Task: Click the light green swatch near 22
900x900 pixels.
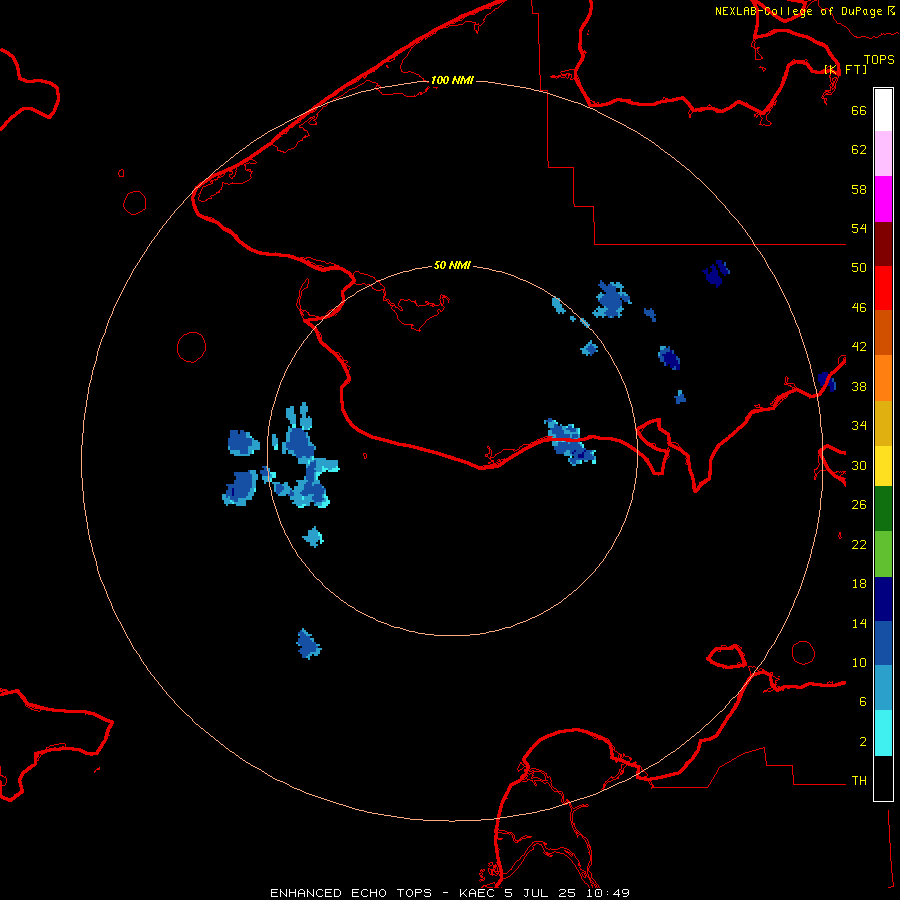Action: click(x=883, y=554)
